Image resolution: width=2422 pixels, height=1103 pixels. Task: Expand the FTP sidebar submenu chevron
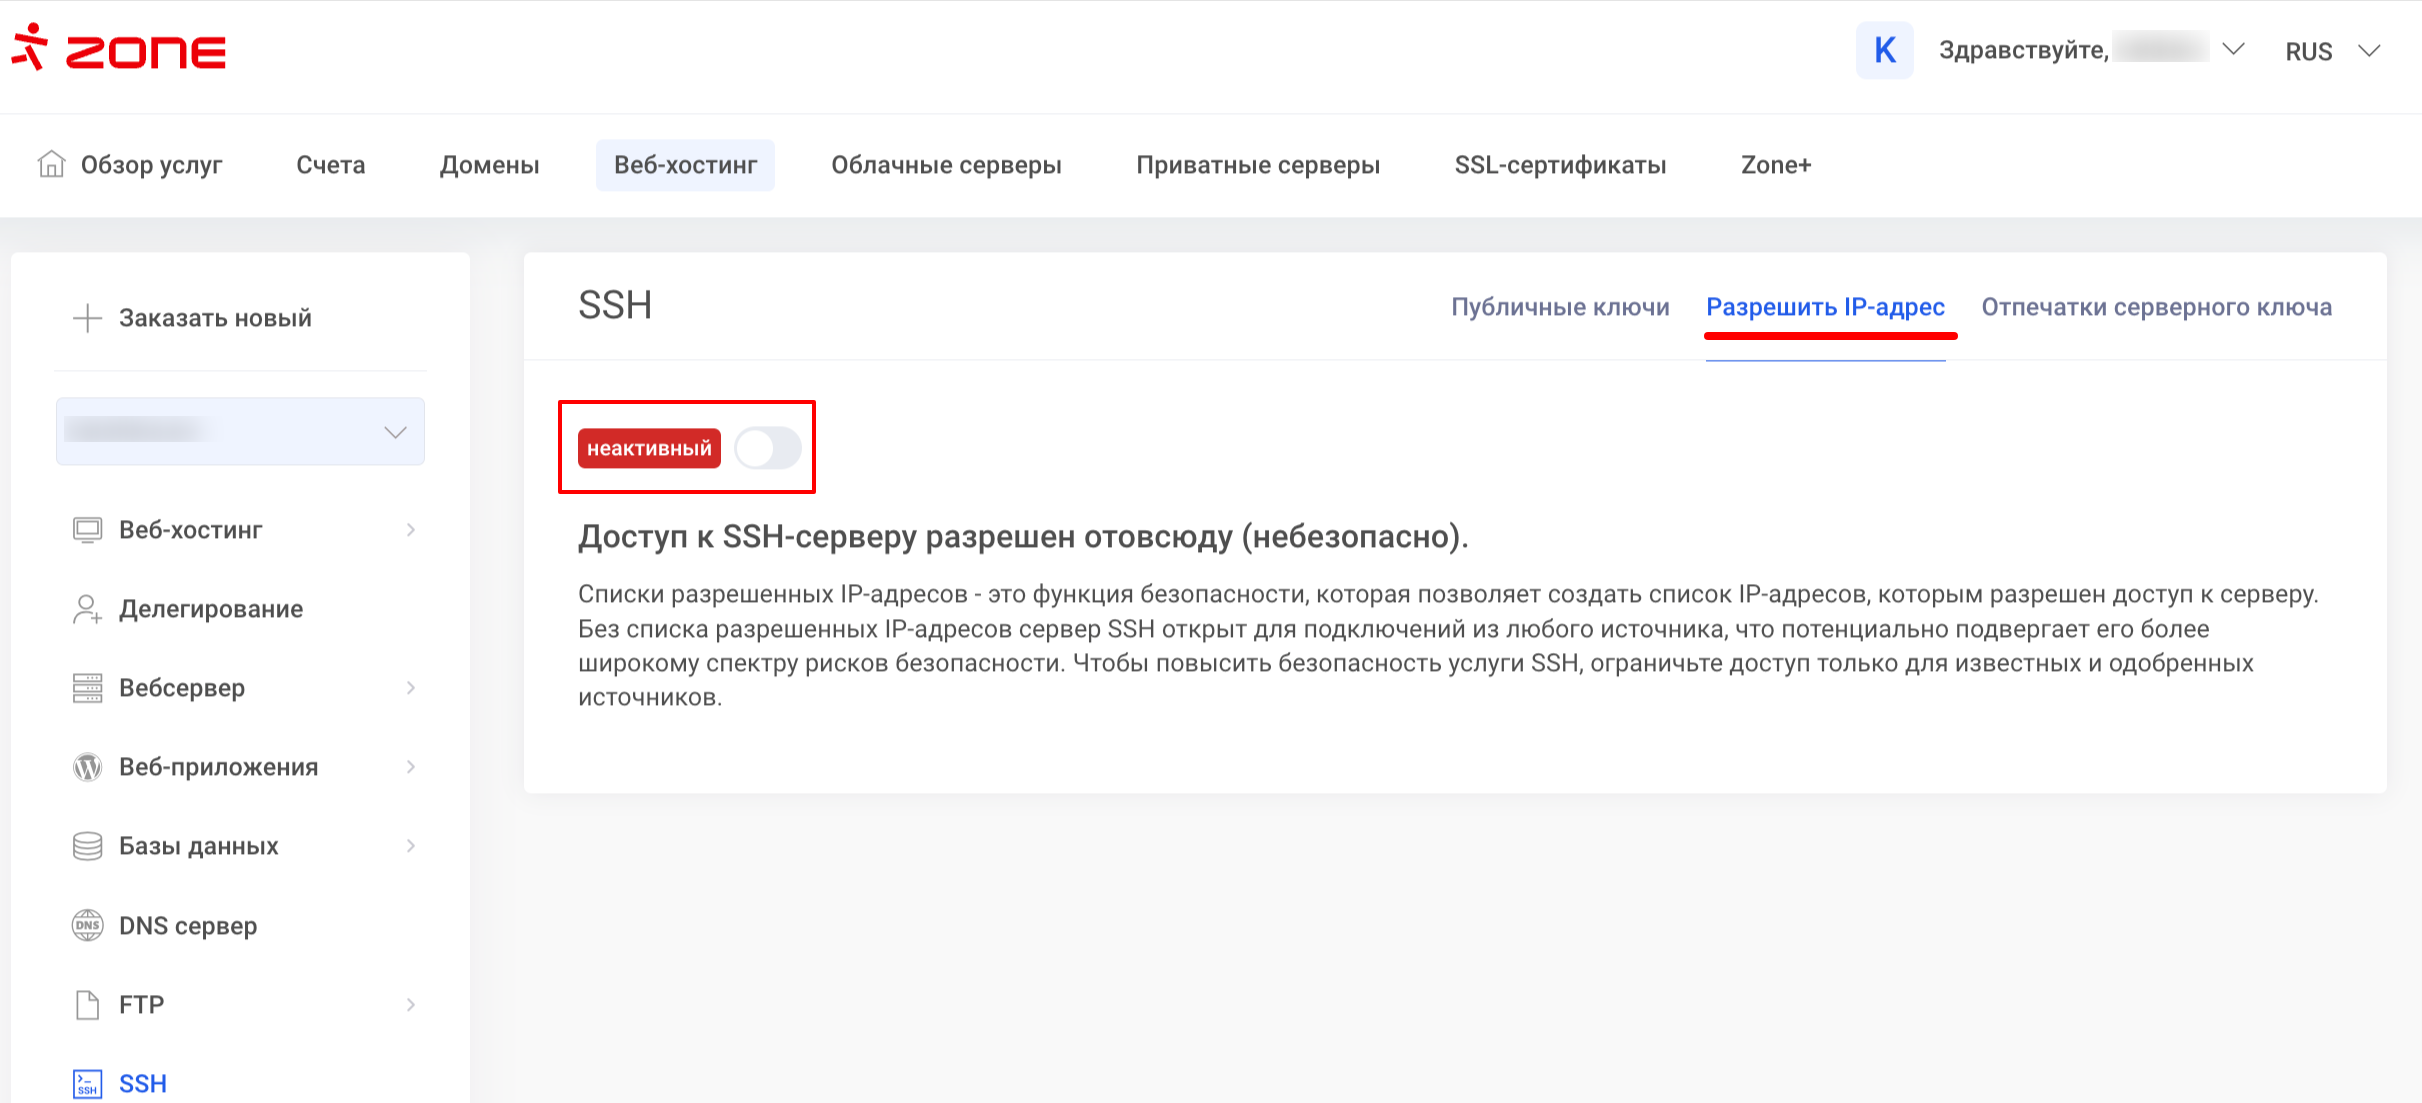(411, 1005)
